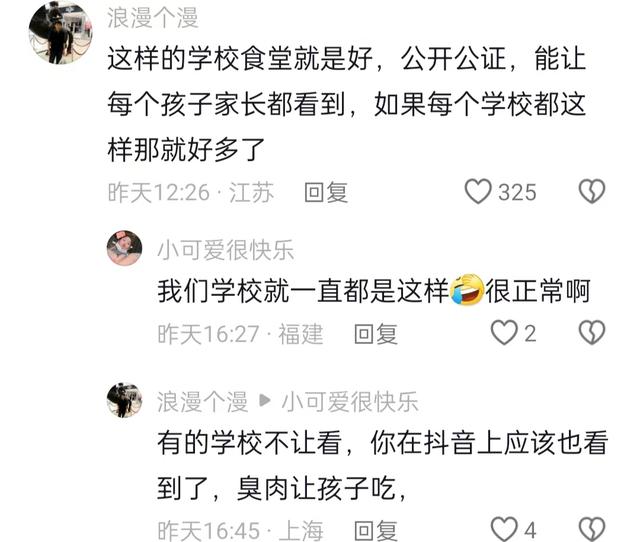The height and width of the screenshot is (542, 640).
Task: Reply to the 昨天16:27 福建 comment
Action: click(376, 334)
